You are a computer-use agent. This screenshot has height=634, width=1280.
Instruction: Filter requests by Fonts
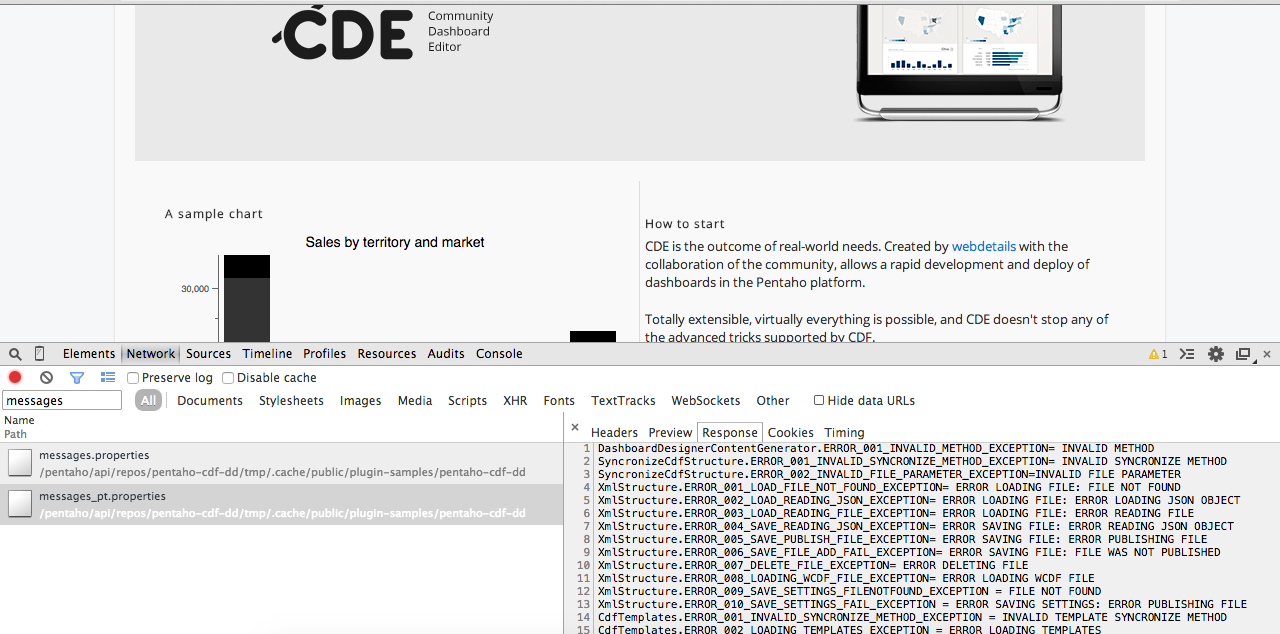(559, 401)
